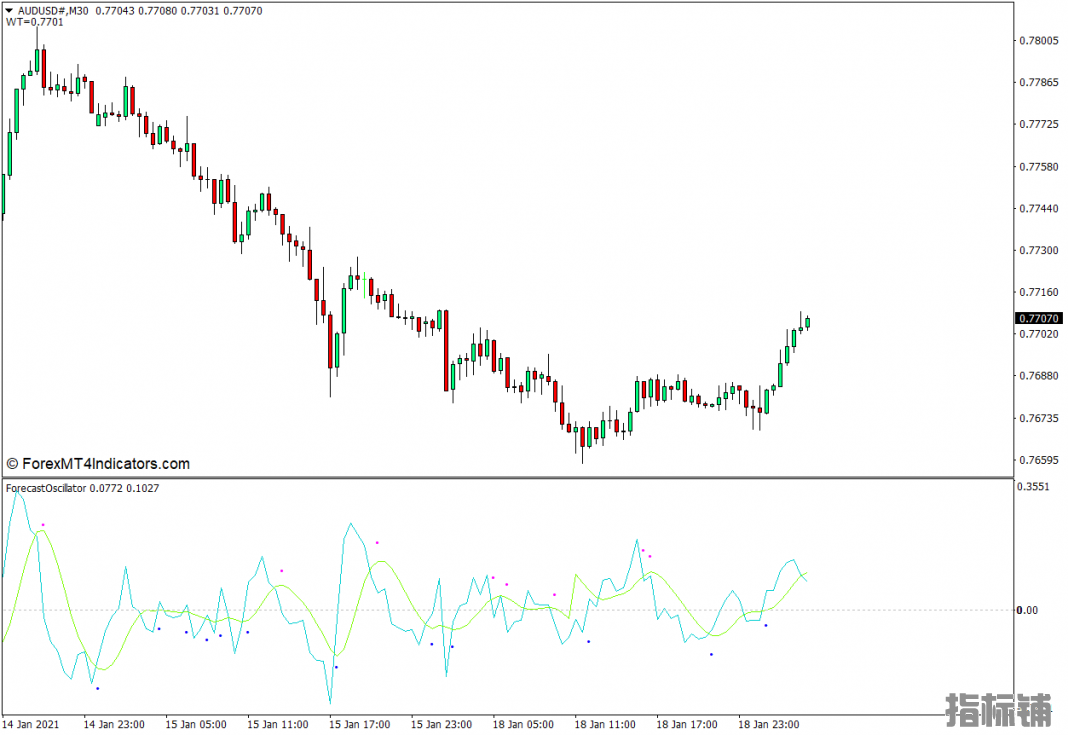Click the 0.76595 level on price axis
1068x735 pixels.
pyautogui.click(x=1038, y=461)
